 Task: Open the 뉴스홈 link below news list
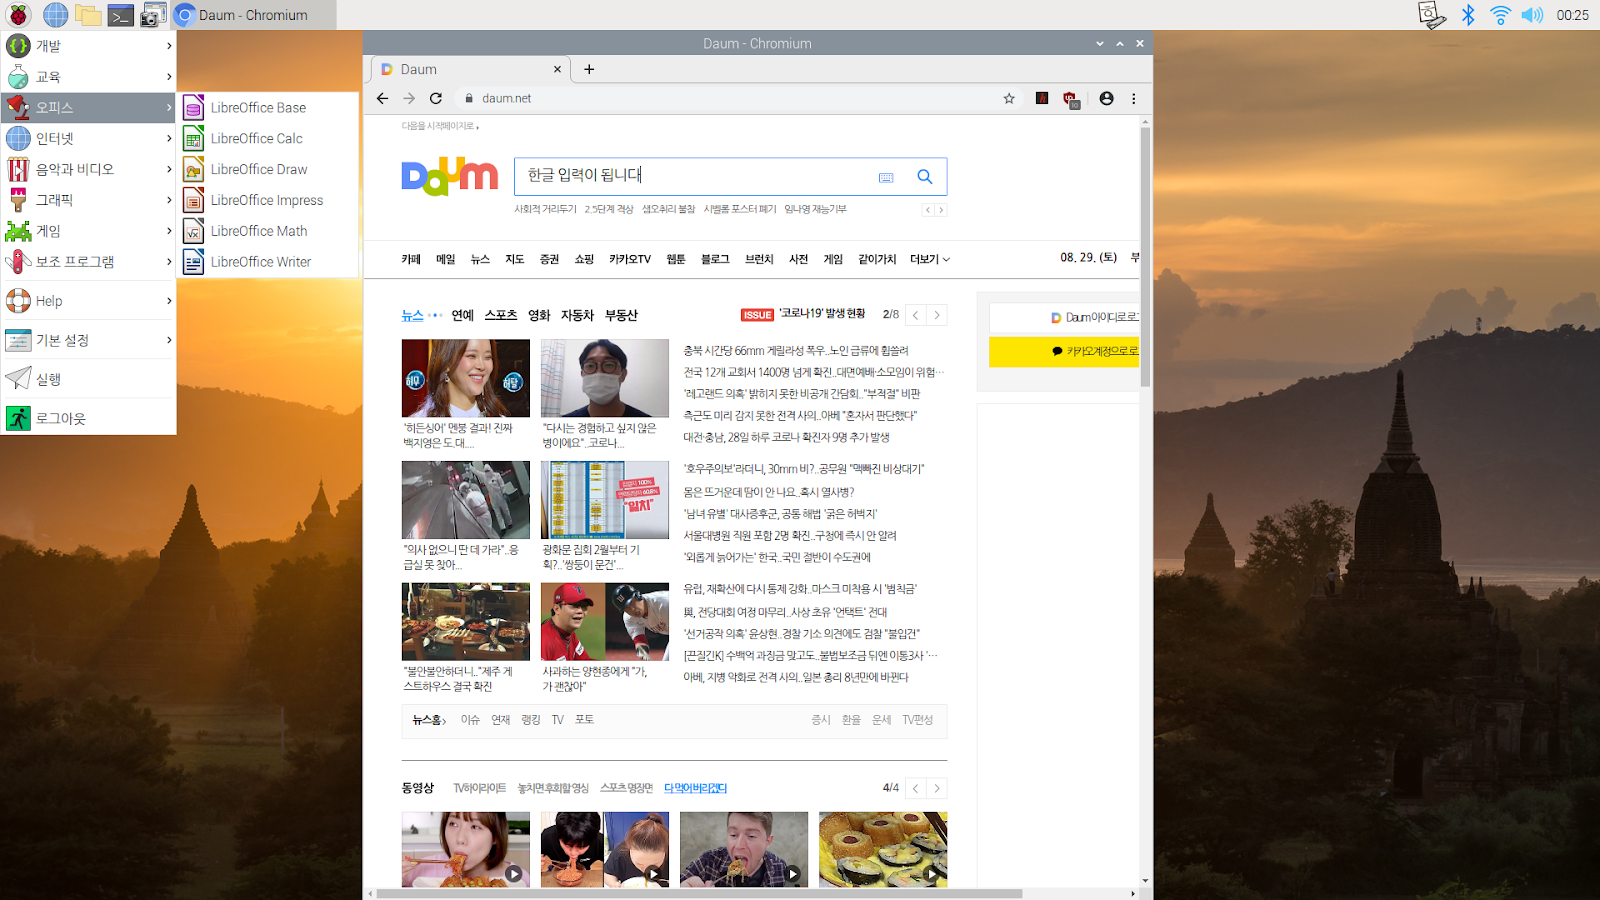(429, 720)
